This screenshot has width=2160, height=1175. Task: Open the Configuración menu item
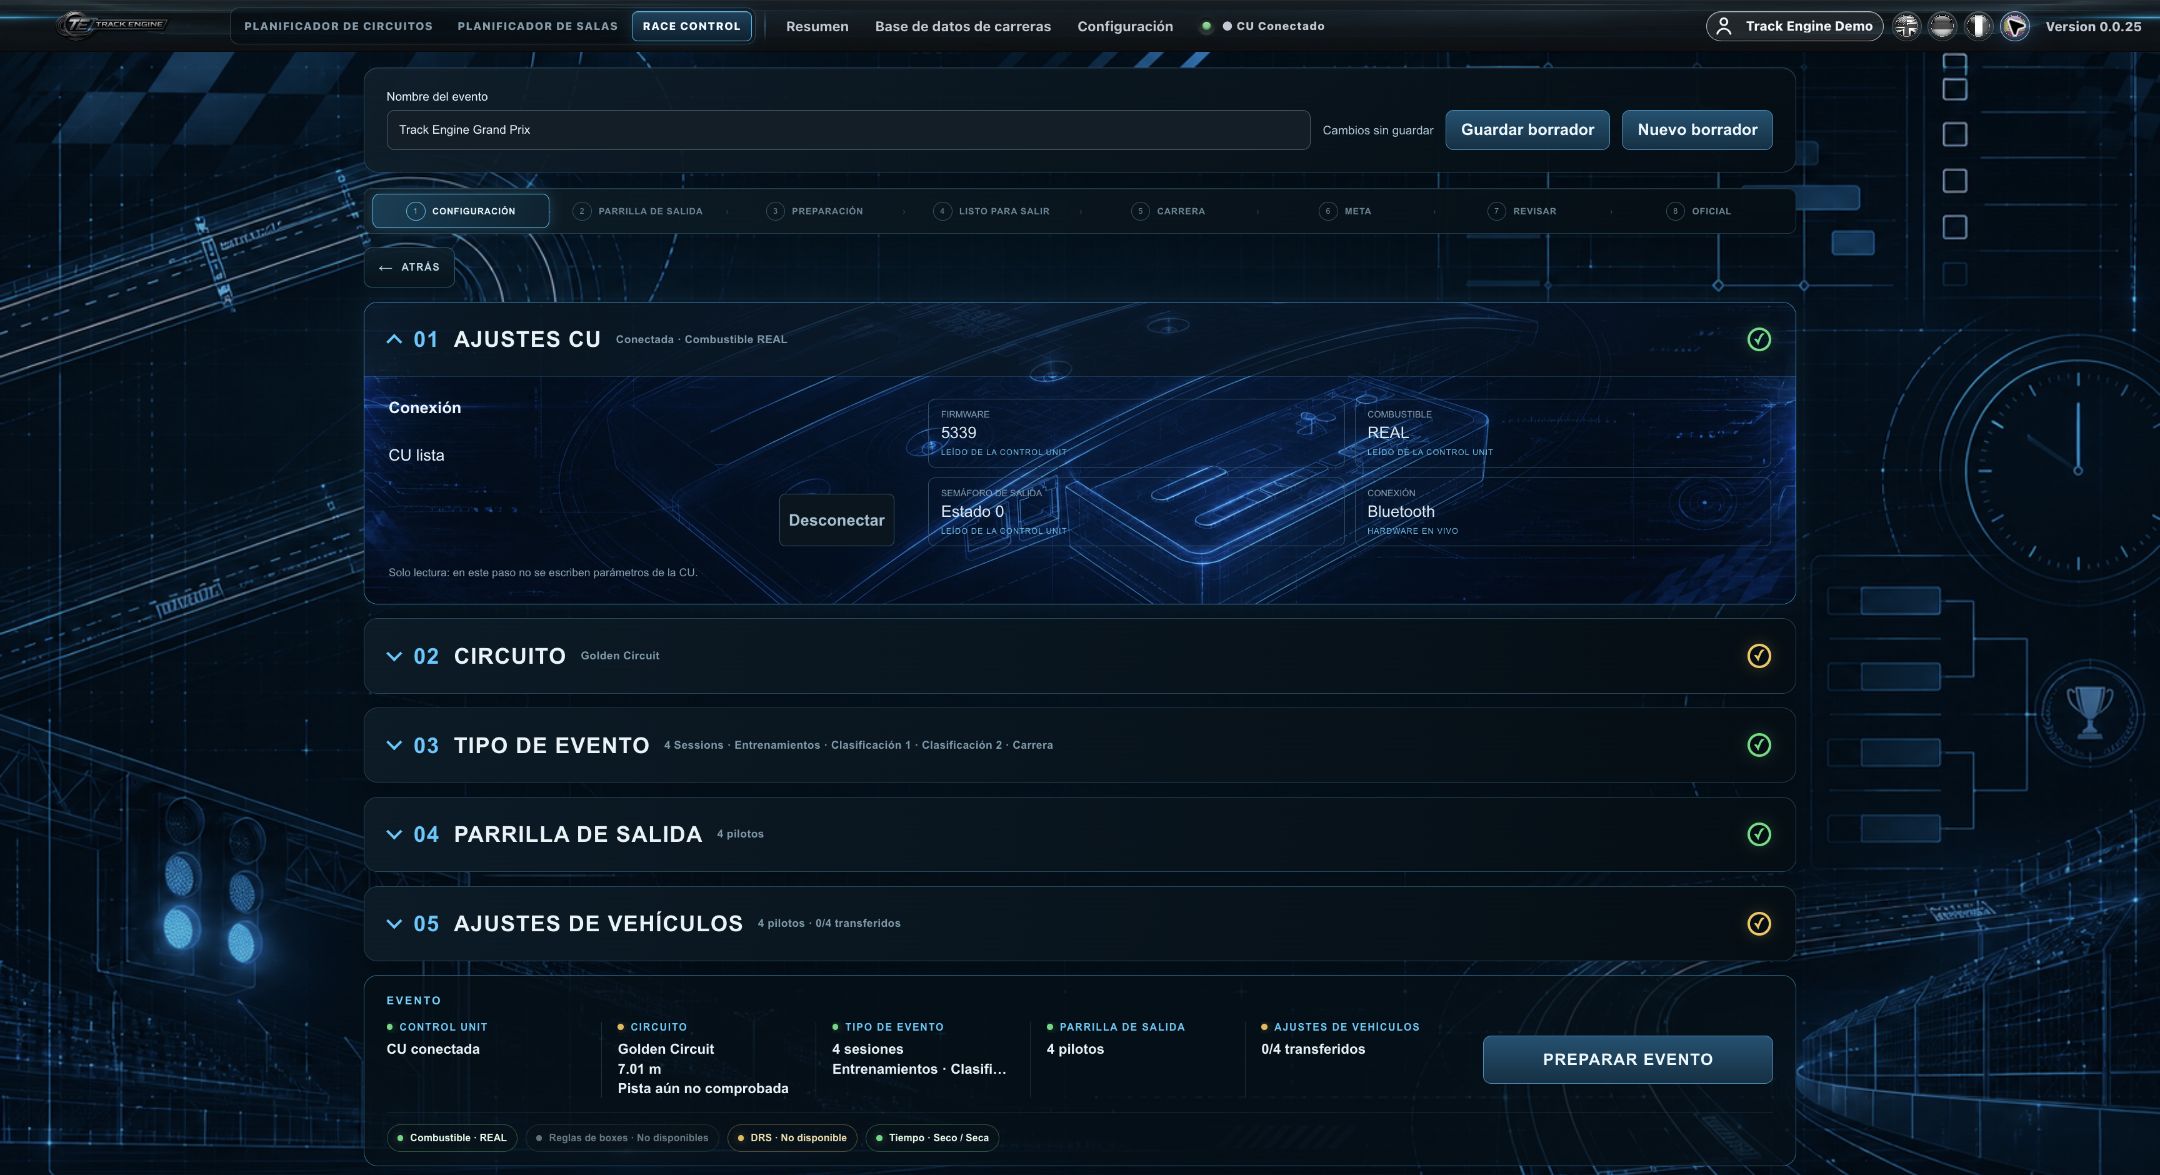(x=1125, y=26)
